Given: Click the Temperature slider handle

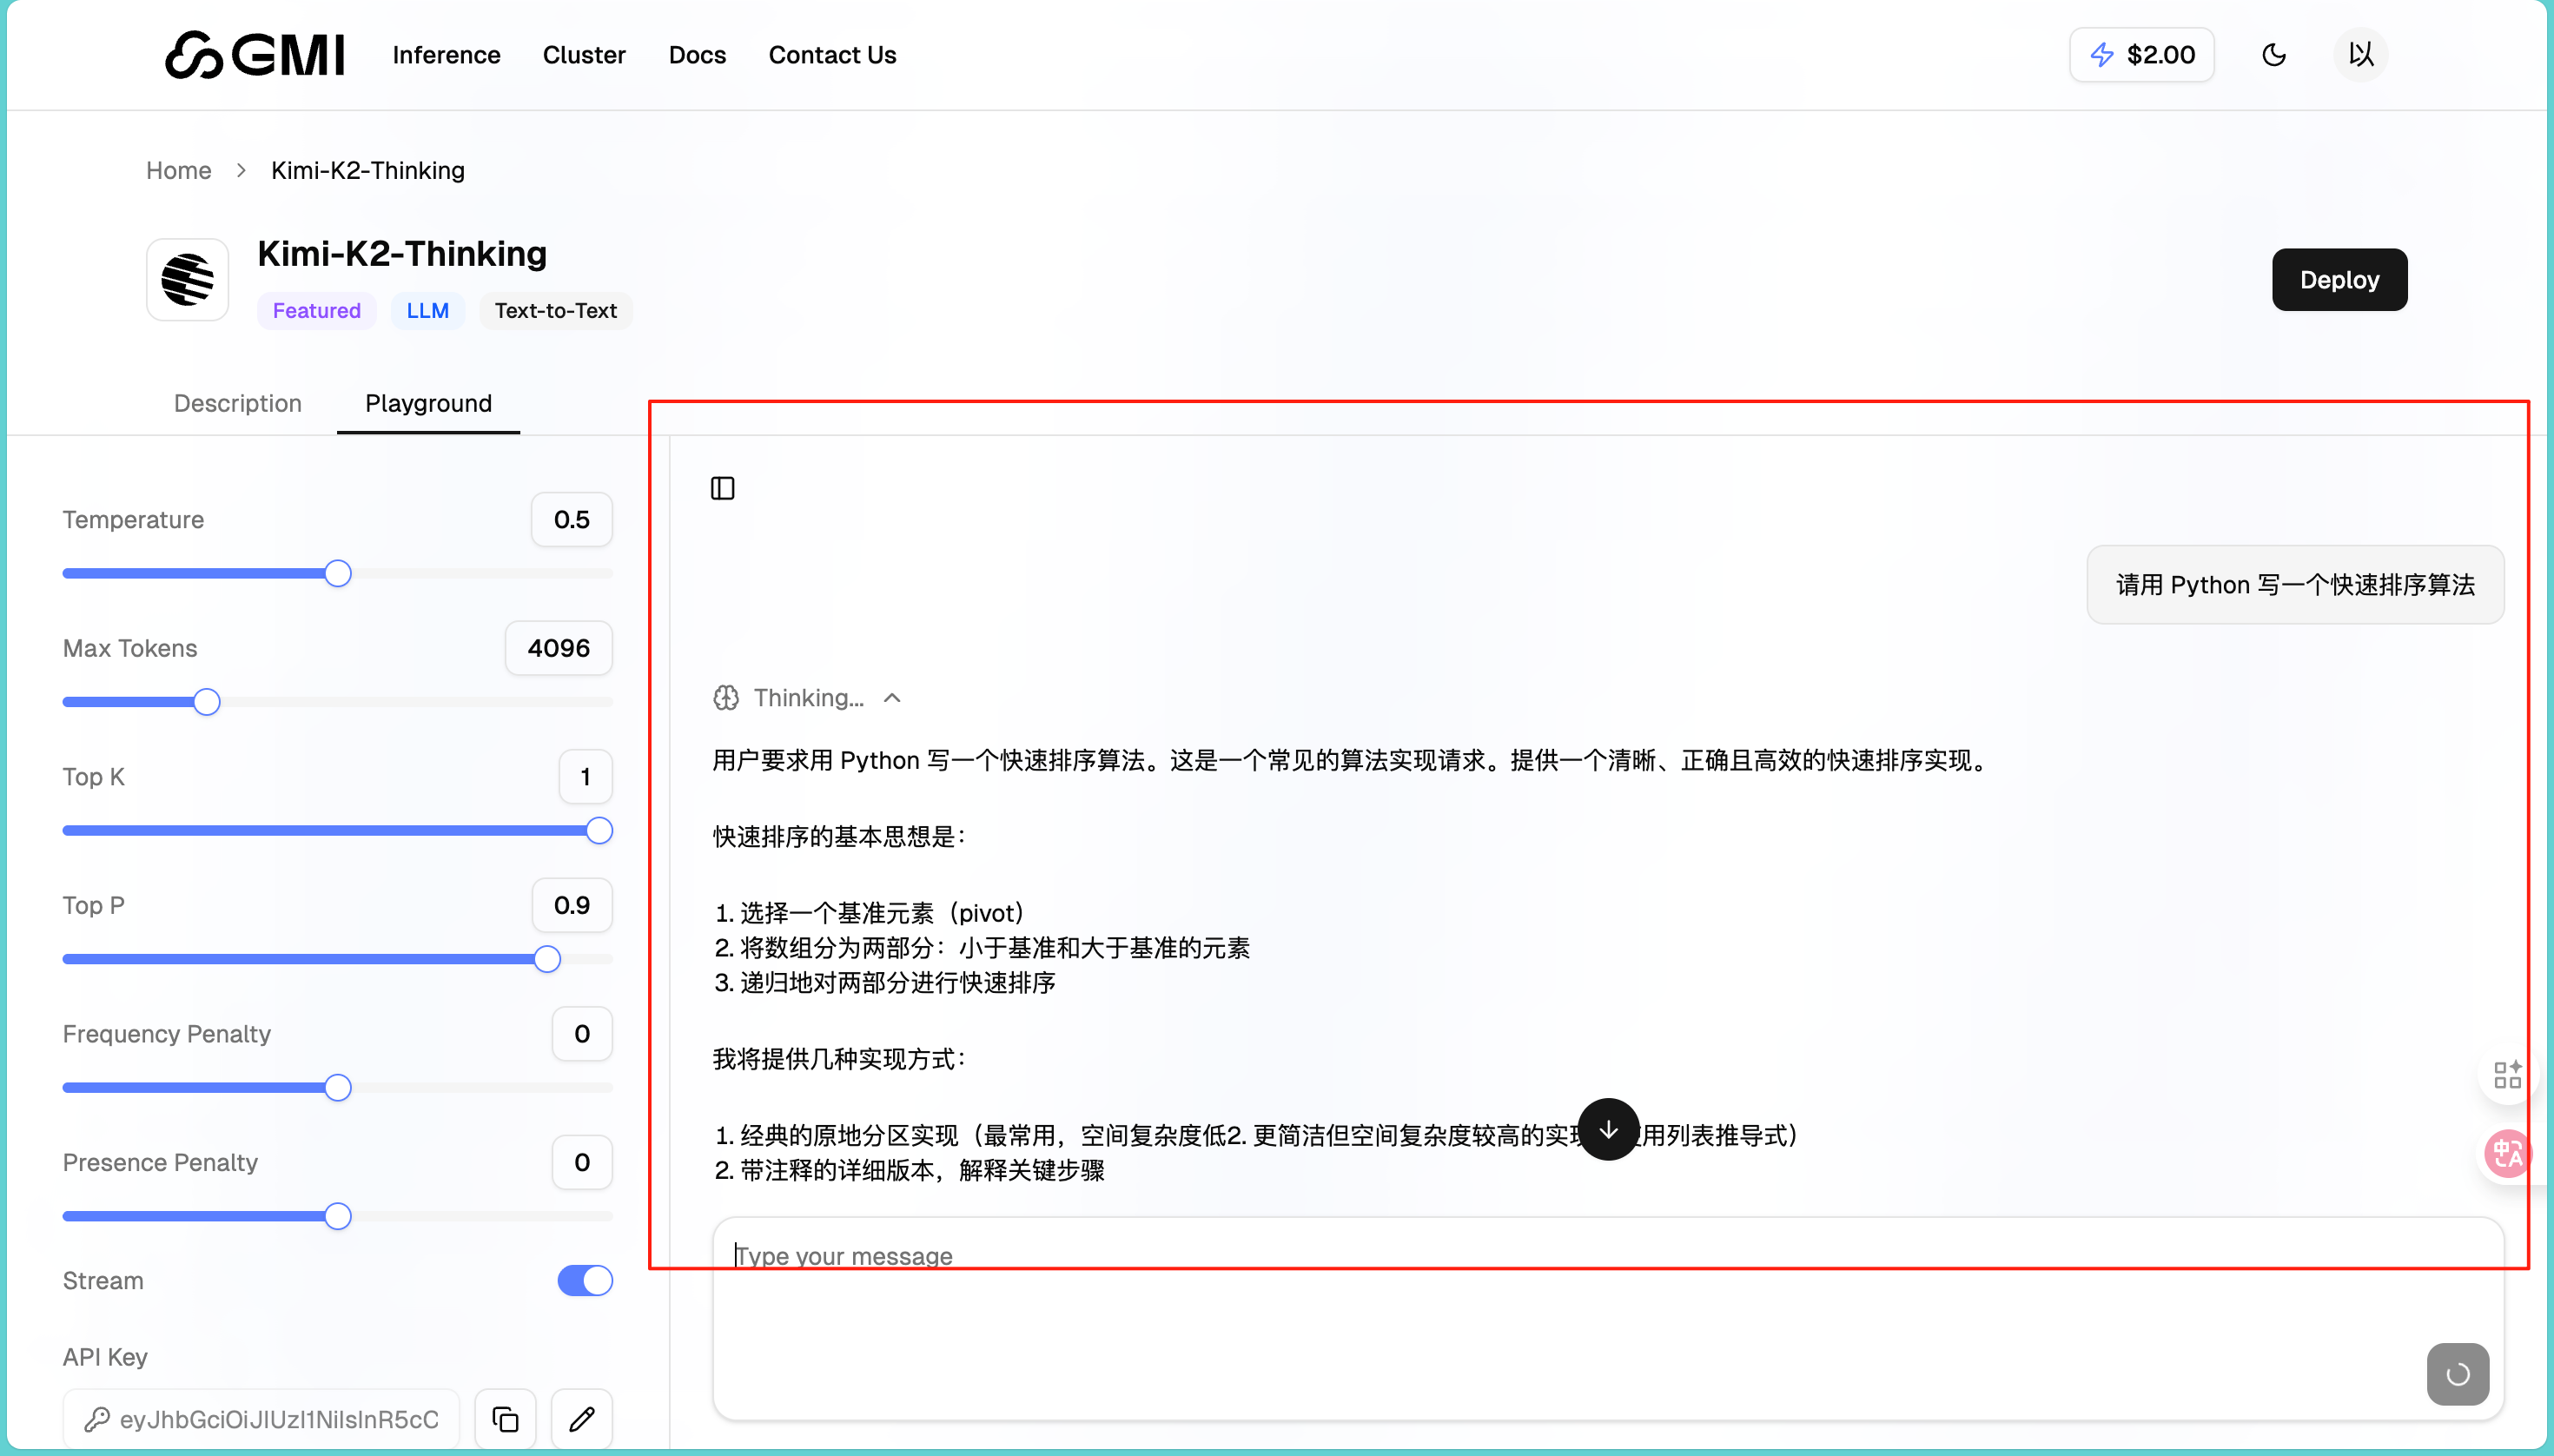Looking at the screenshot, I should click(338, 573).
